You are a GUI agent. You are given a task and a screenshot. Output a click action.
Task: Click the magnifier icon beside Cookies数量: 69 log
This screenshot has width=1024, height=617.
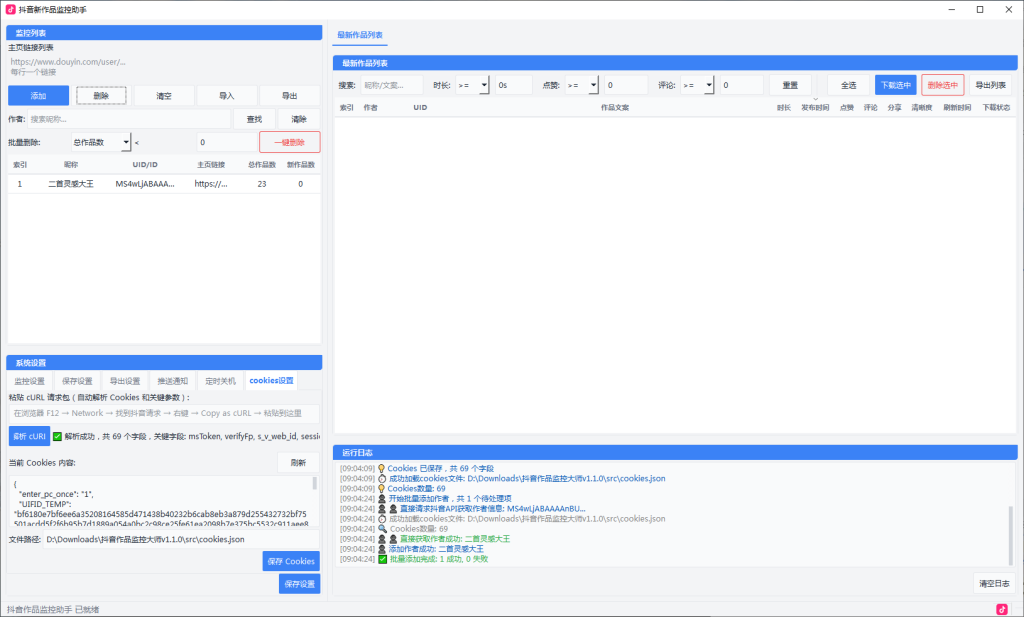(x=383, y=529)
